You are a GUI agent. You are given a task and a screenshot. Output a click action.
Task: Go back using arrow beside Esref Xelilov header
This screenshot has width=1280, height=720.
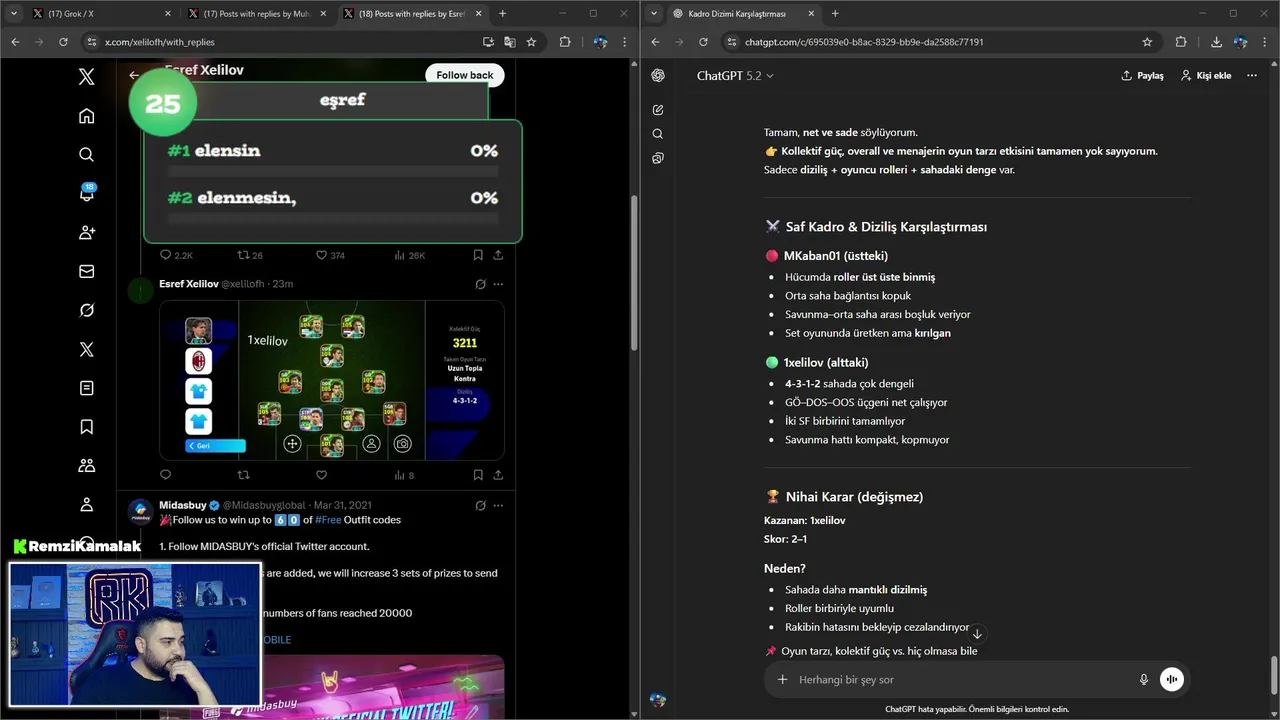pyautogui.click(x=134, y=75)
